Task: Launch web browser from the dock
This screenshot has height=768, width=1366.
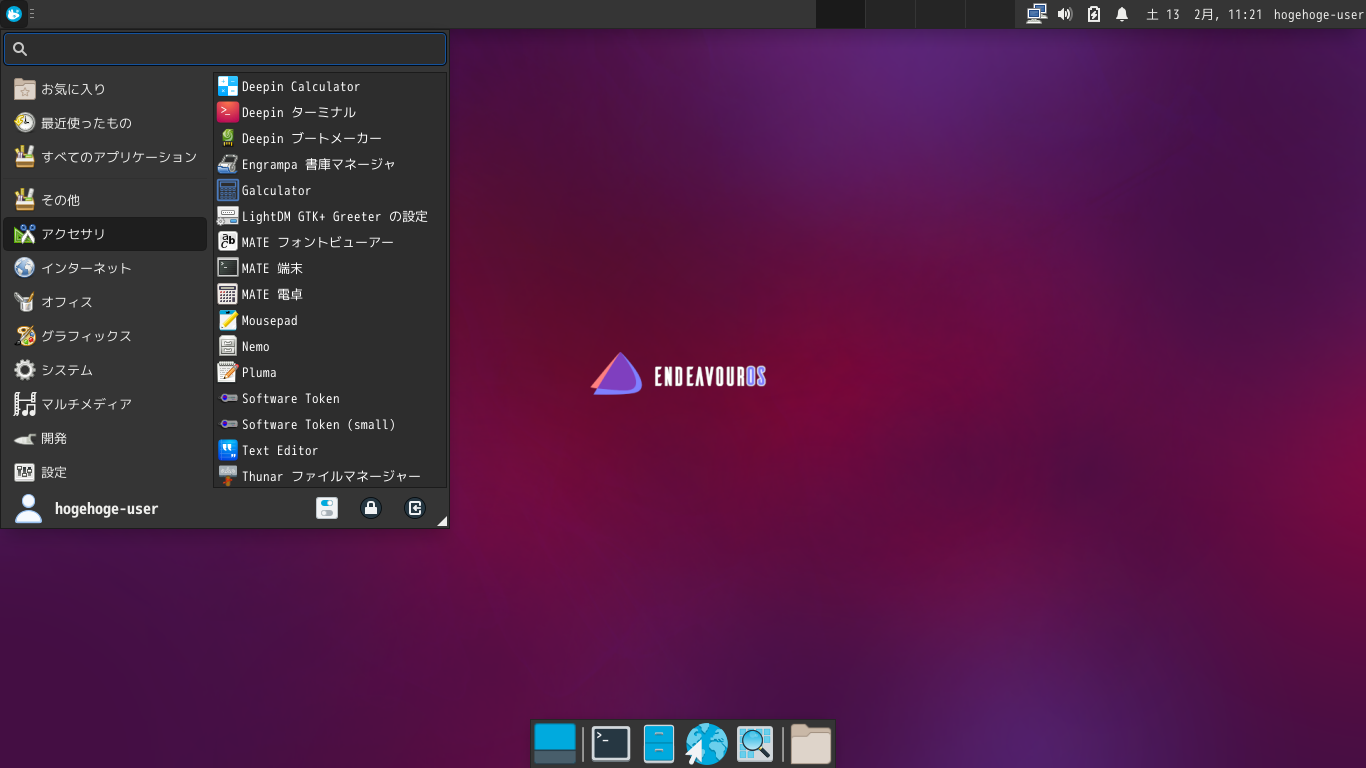Action: (x=706, y=744)
